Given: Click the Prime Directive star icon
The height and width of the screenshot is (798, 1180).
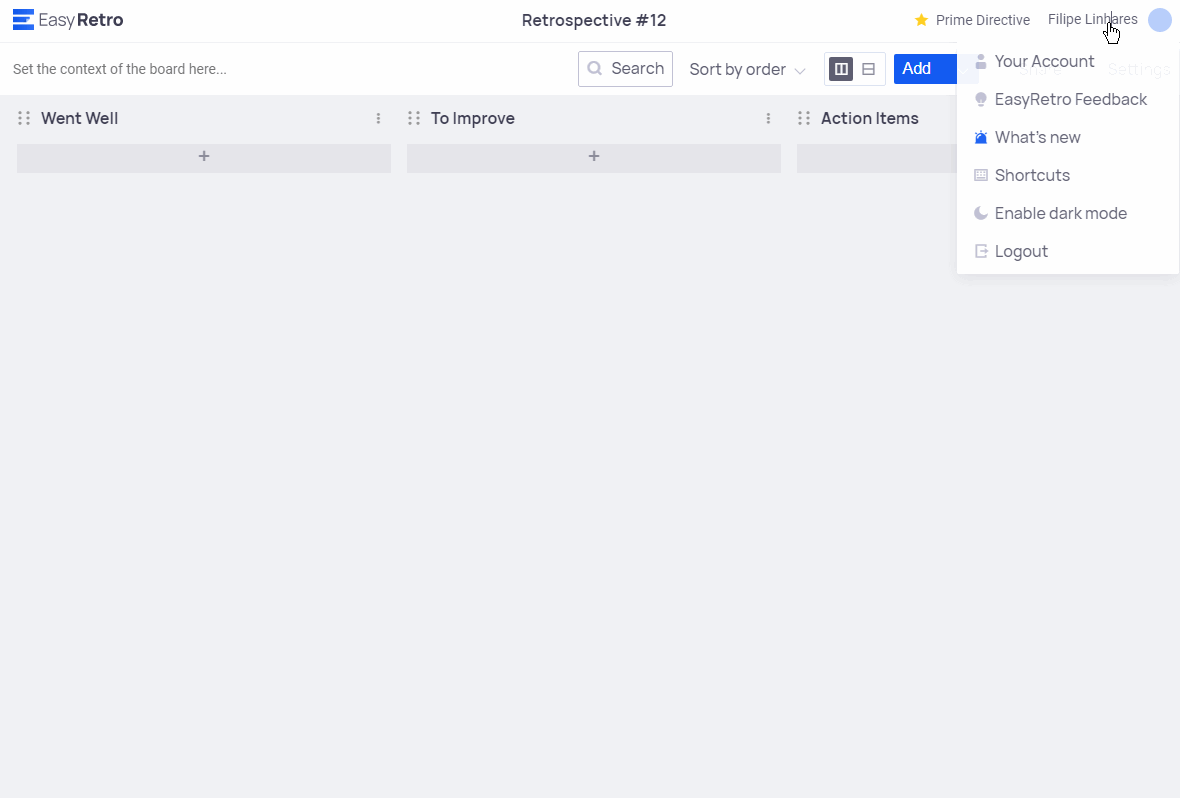Looking at the screenshot, I should [x=921, y=20].
